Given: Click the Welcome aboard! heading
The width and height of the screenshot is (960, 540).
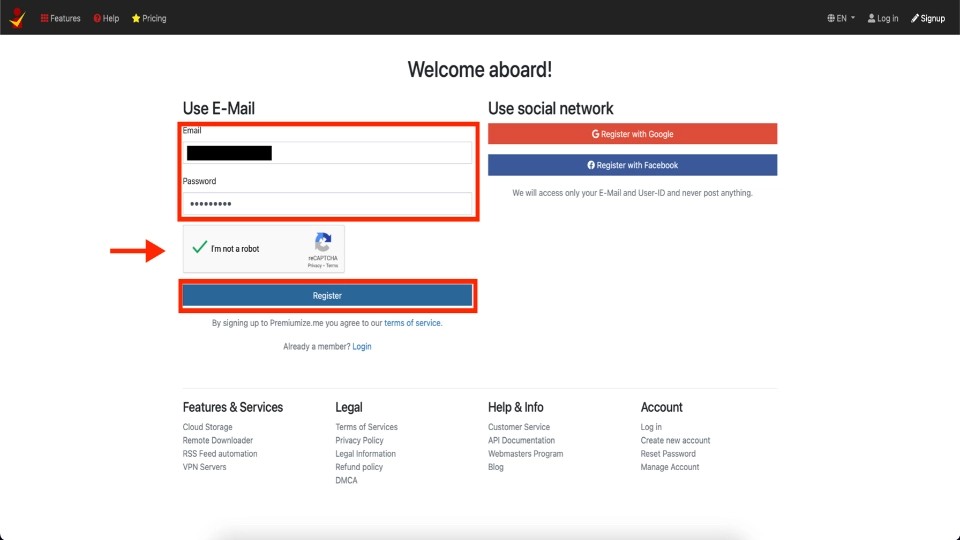Looking at the screenshot, I should (x=480, y=69).
